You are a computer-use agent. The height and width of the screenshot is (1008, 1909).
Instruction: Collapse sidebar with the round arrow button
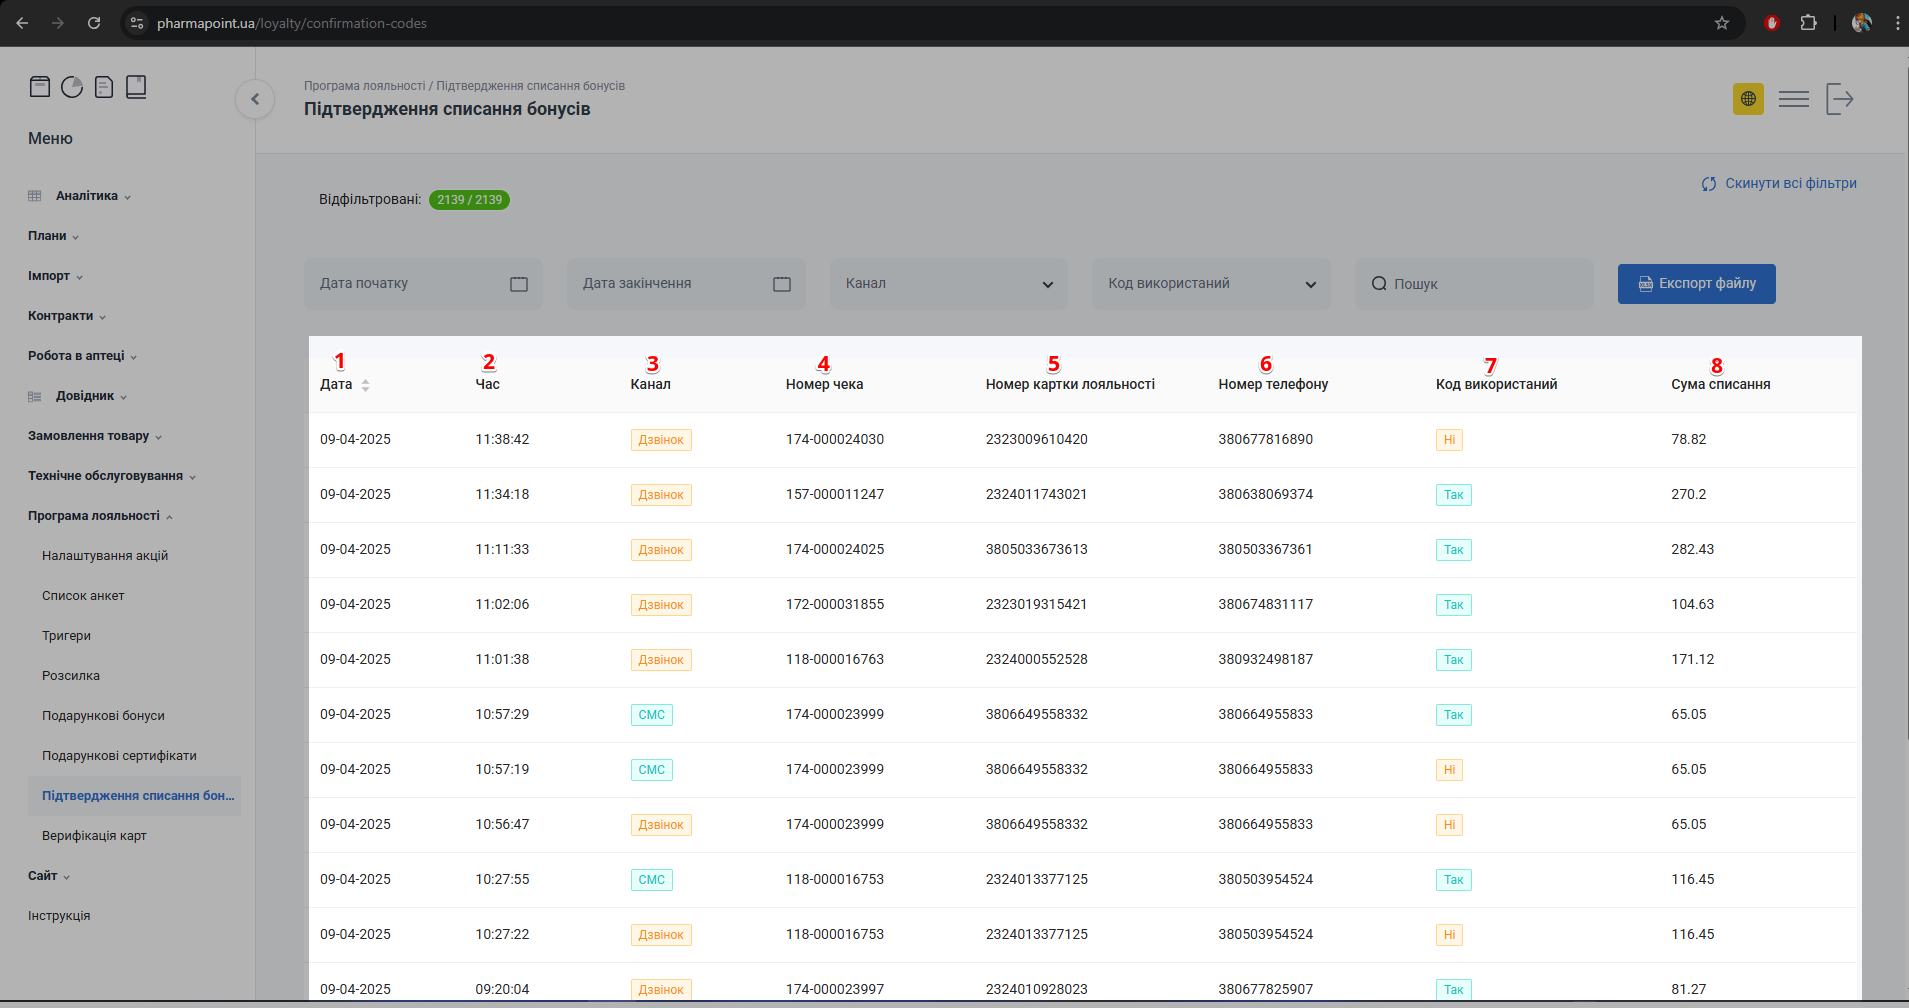point(255,99)
